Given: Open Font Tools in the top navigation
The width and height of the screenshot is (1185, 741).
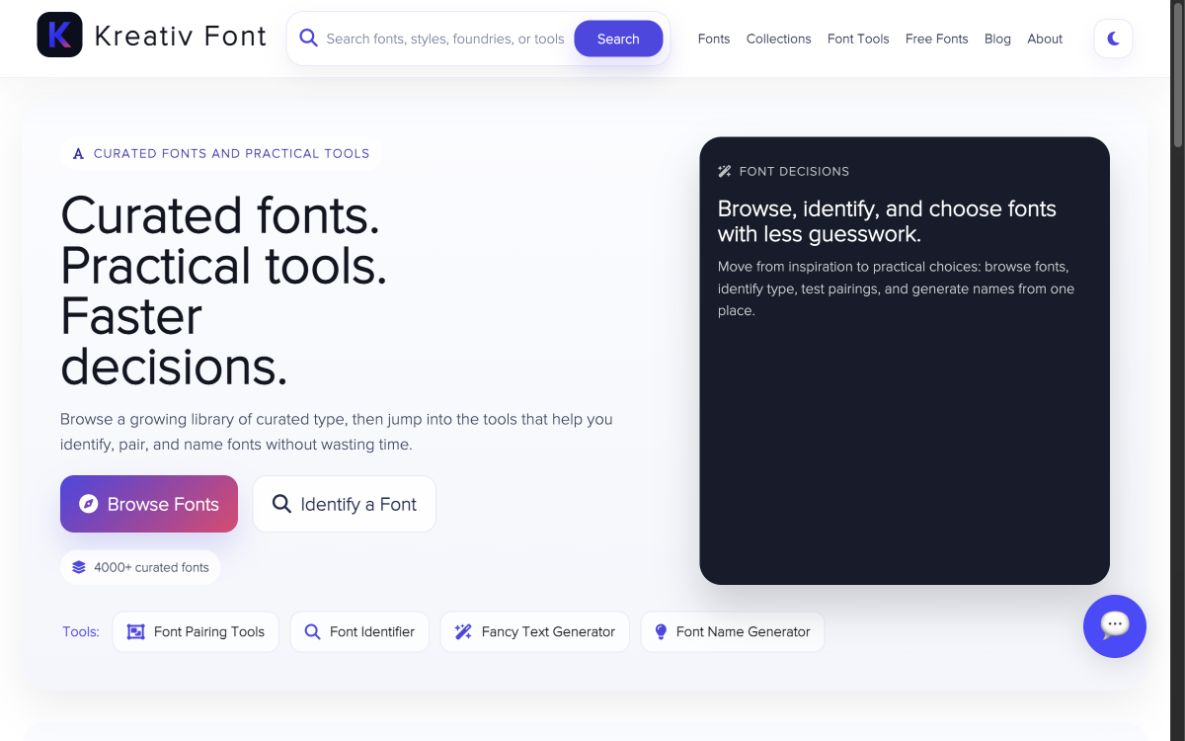Looking at the screenshot, I should pyautogui.click(x=858, y=39).
